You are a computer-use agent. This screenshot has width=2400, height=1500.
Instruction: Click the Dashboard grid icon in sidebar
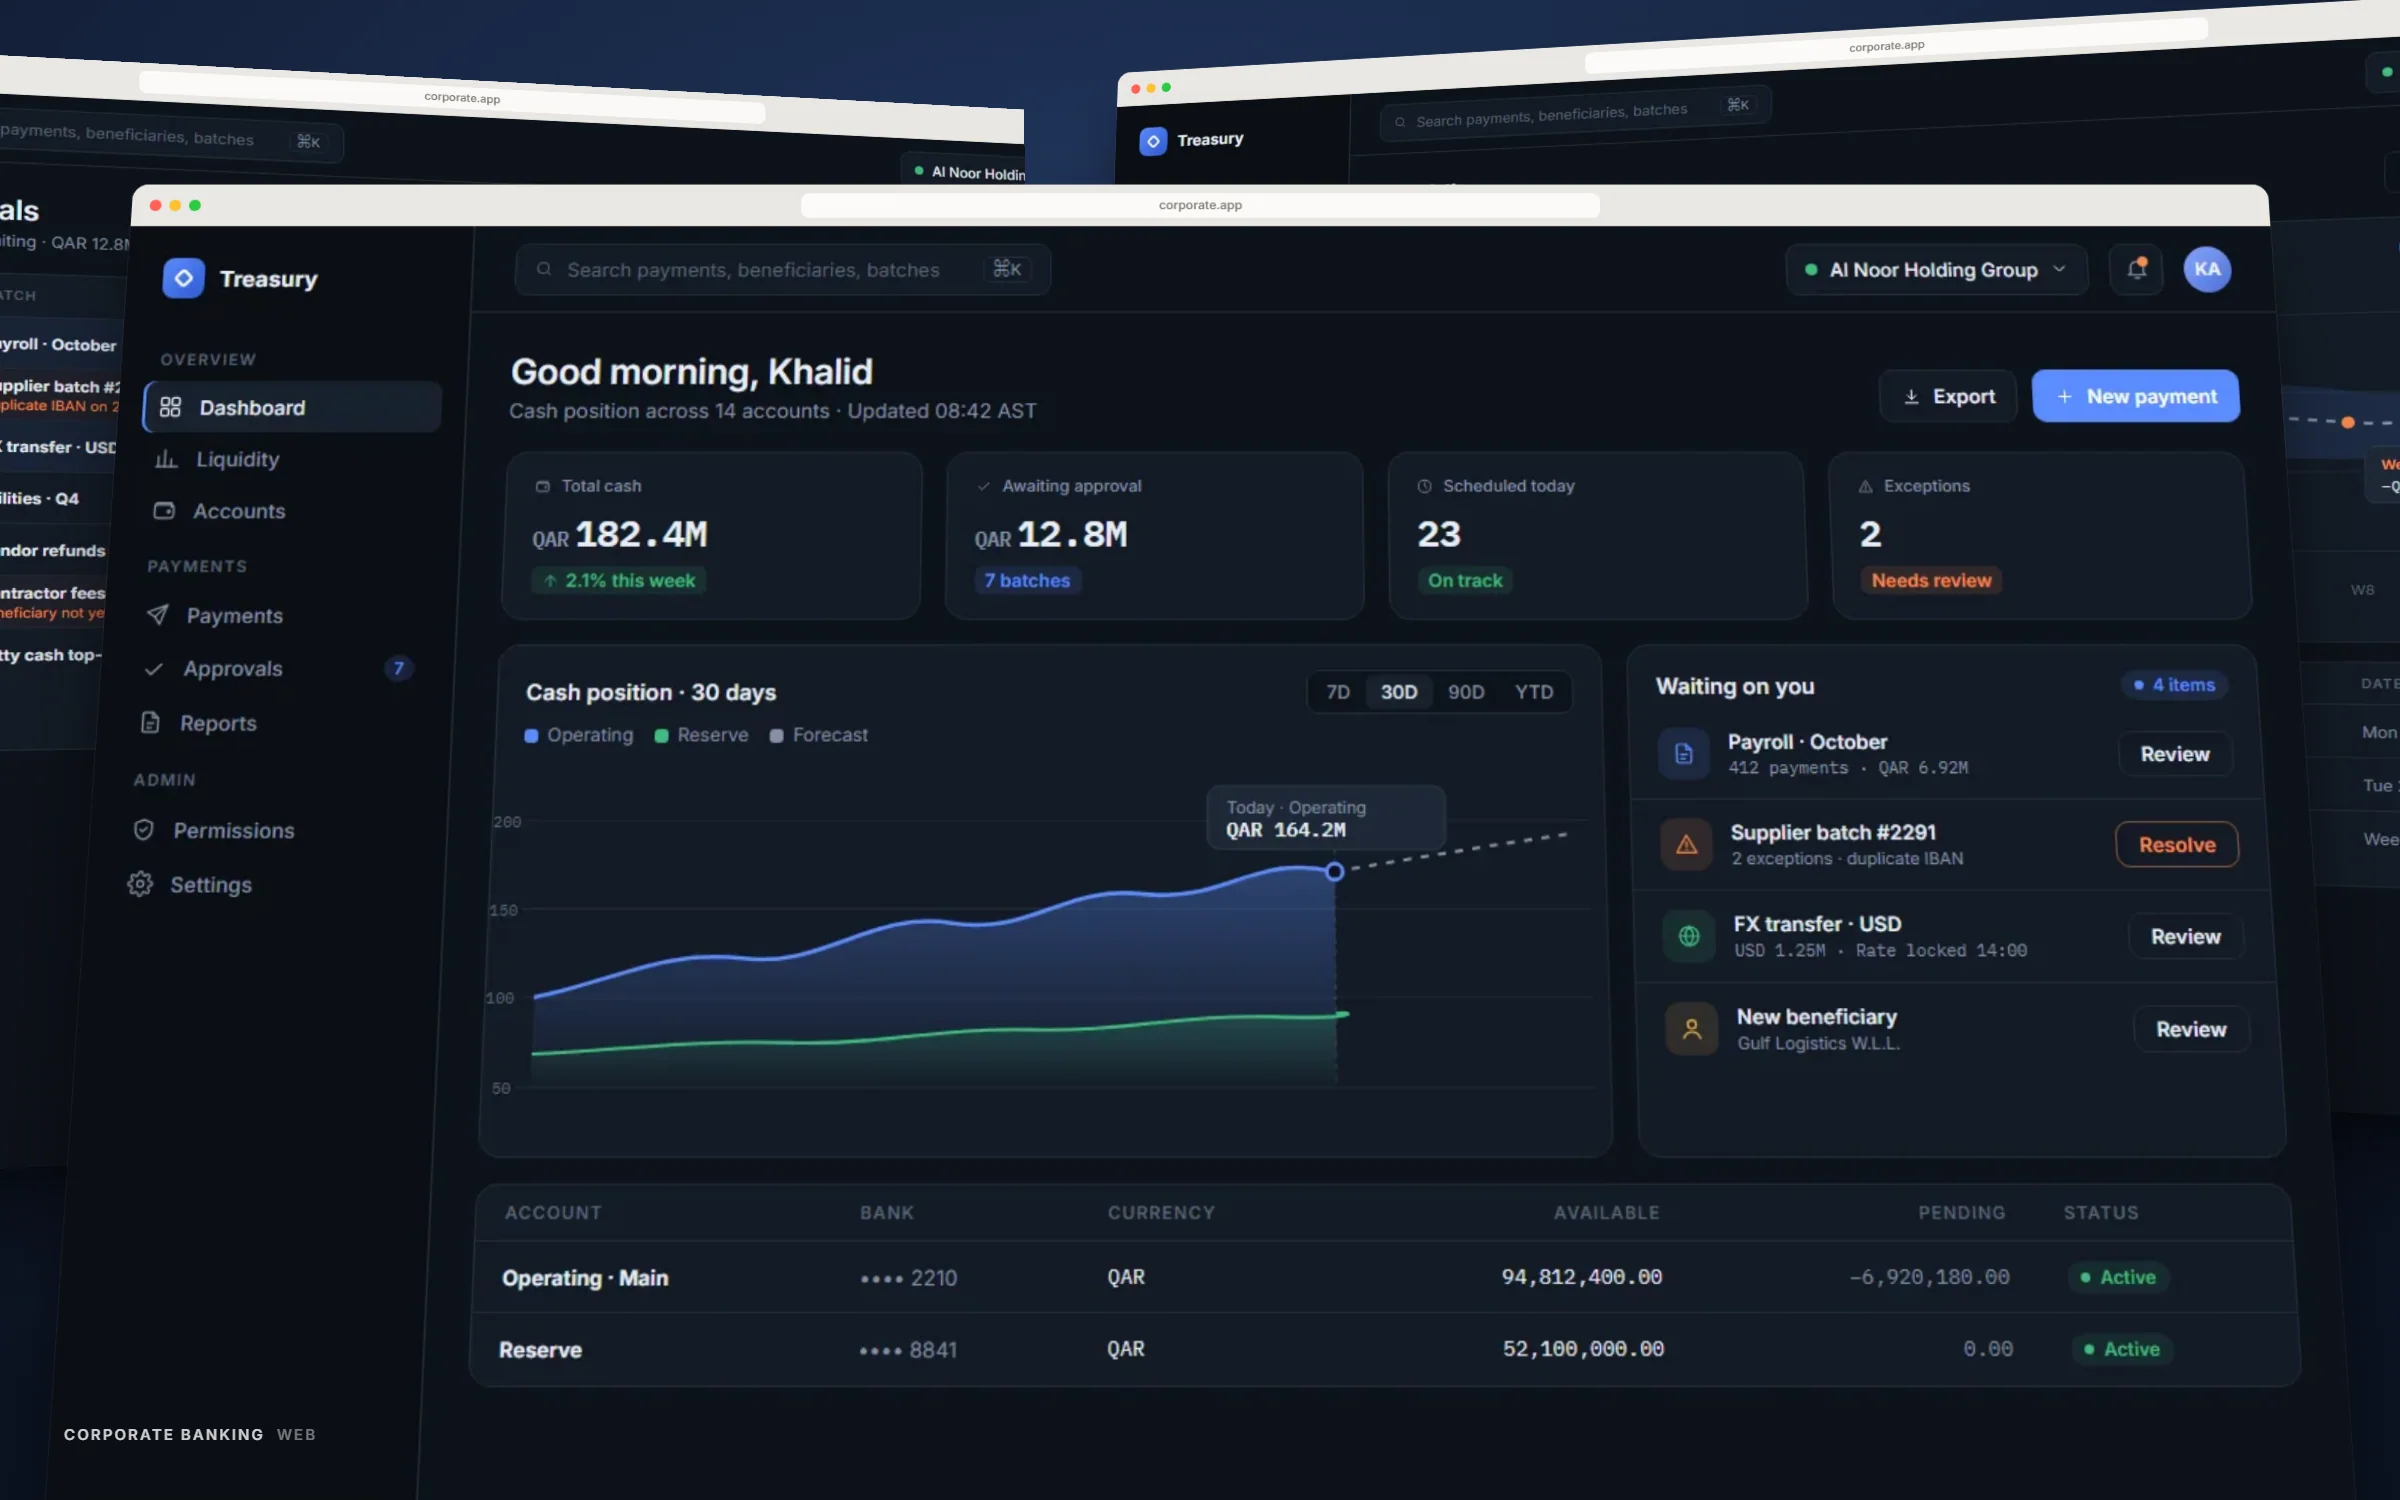[x=170, y=407]
